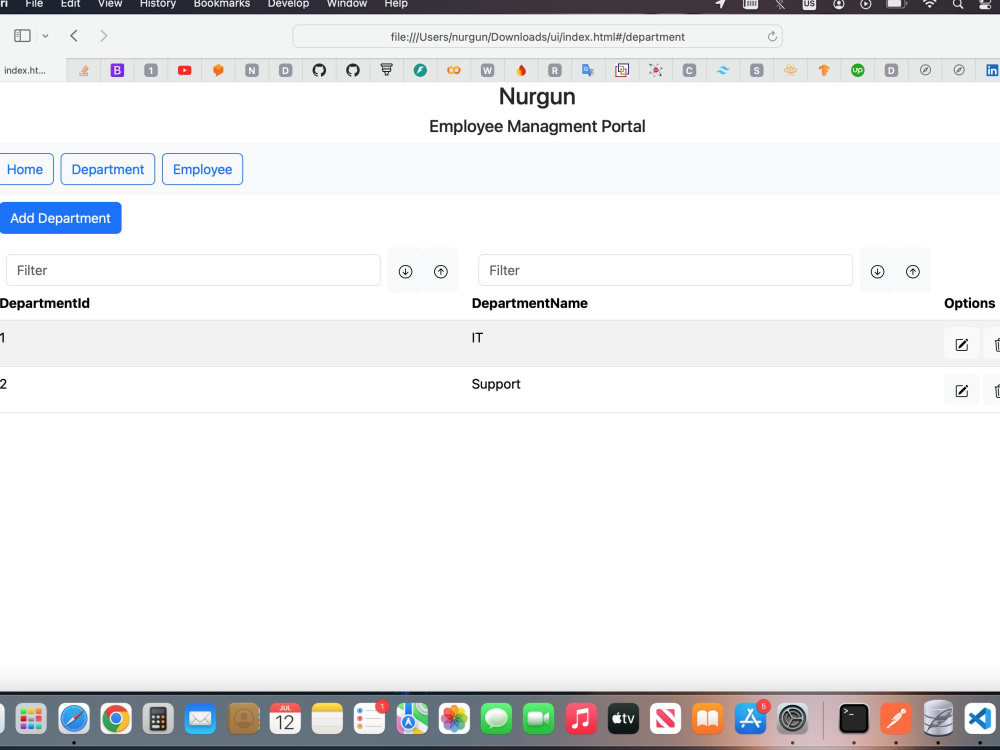Open the File menu
1000x750 pixels.
34,4
